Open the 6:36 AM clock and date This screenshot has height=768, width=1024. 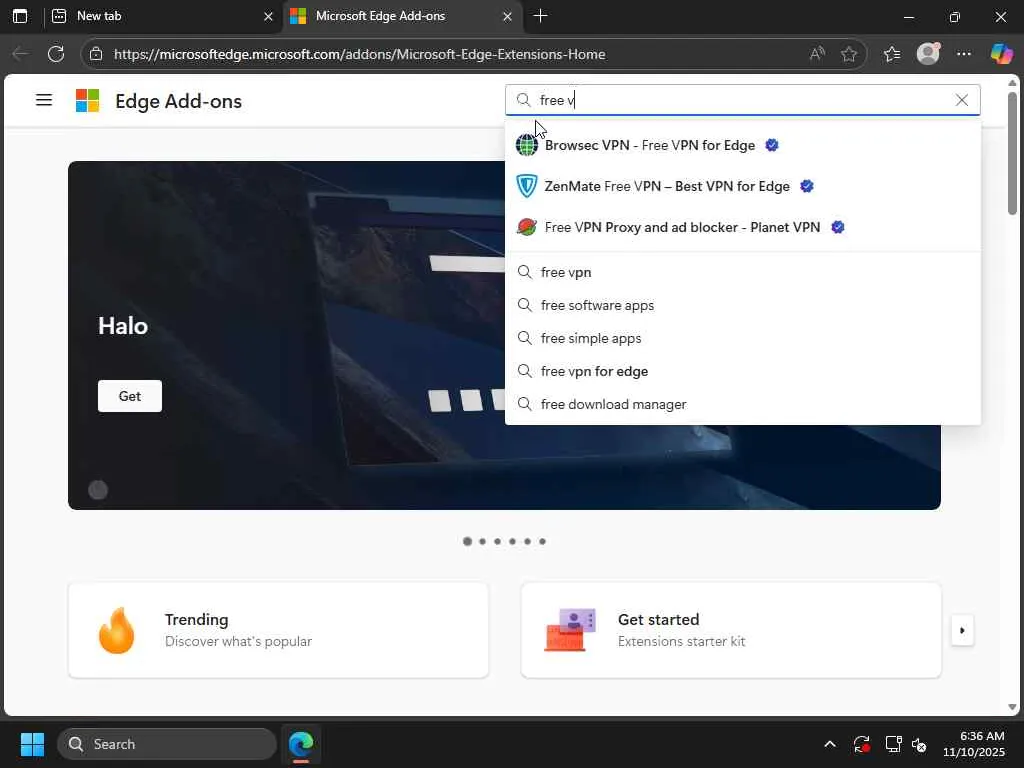(x=973, y=744)
